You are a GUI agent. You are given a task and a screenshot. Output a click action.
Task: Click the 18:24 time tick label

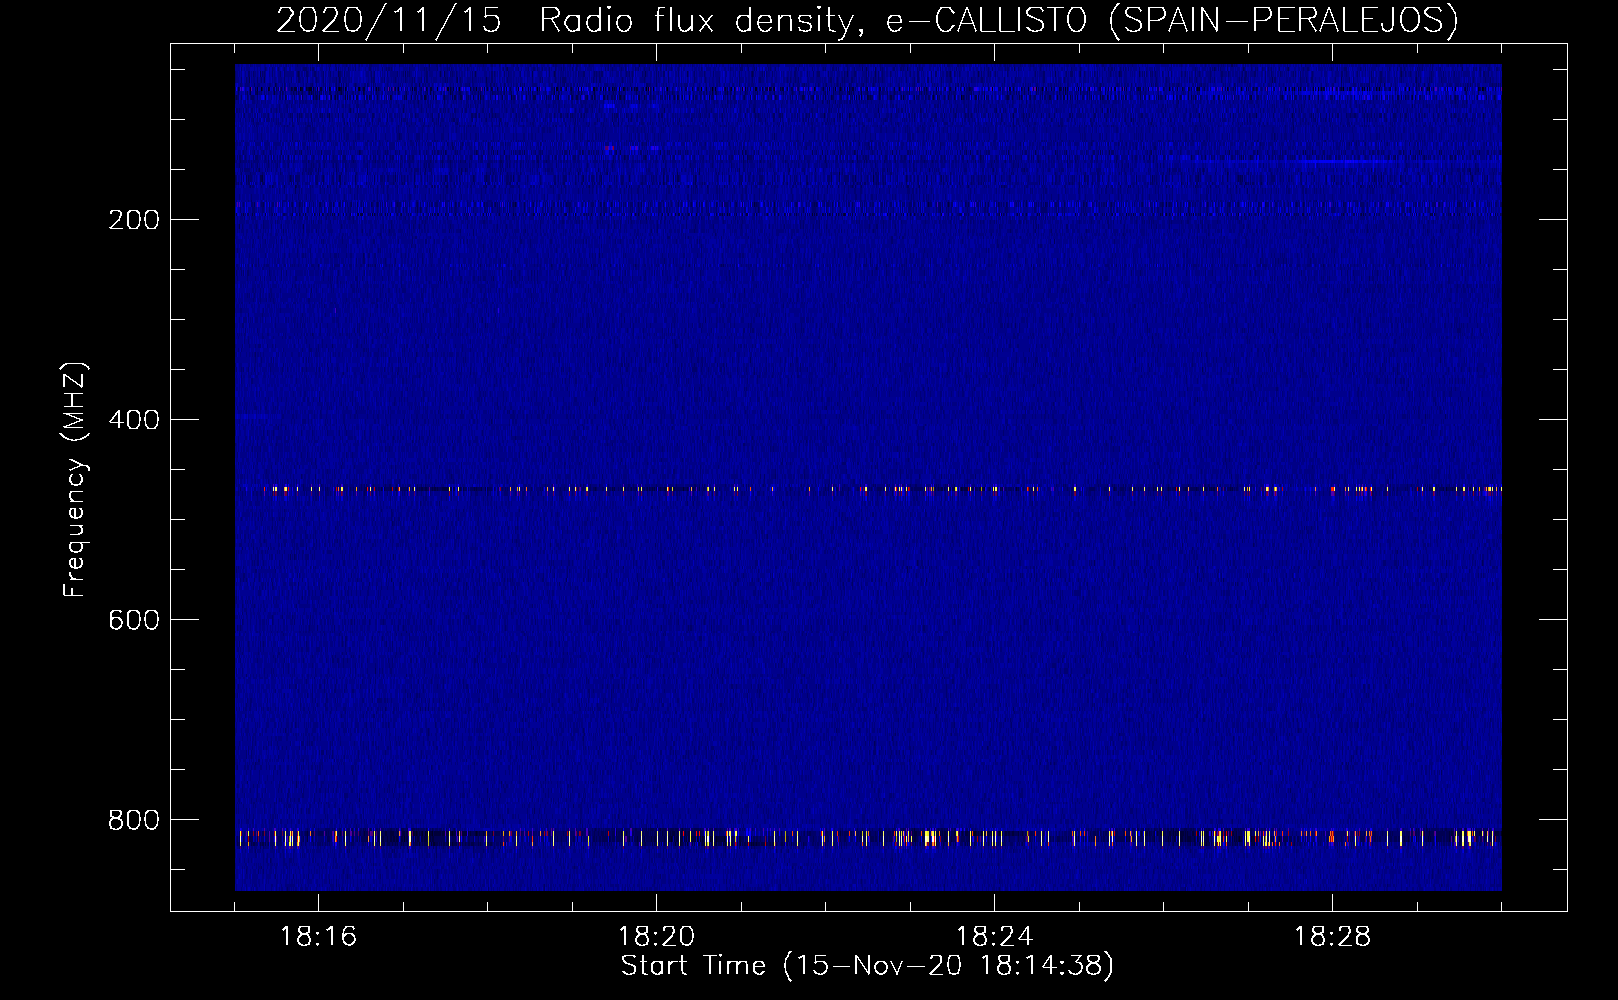994,937
